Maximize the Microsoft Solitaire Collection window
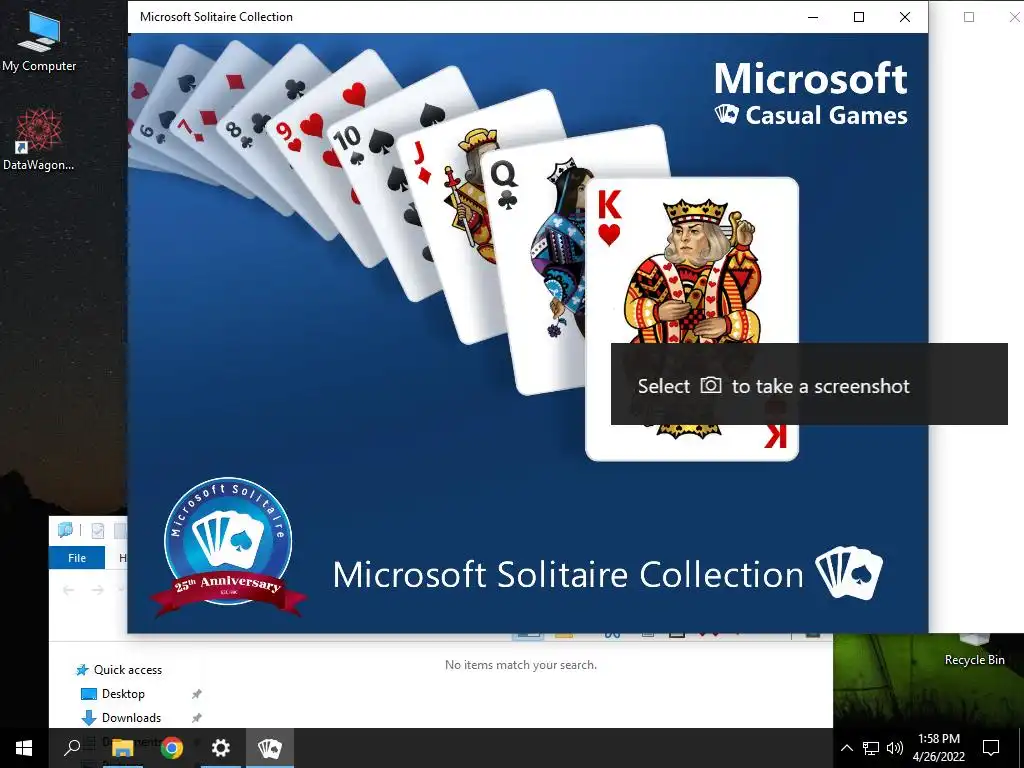1024x768 pixels. pos(859,17)
